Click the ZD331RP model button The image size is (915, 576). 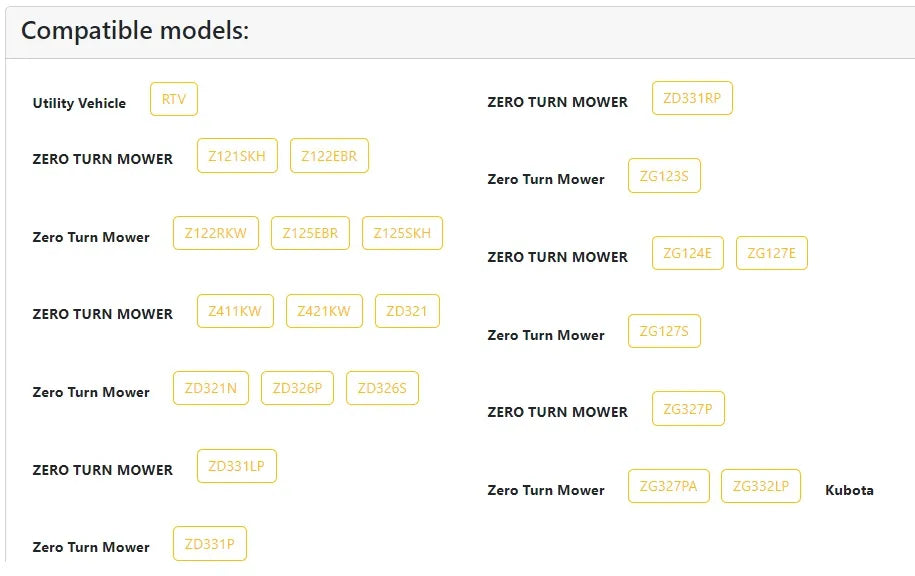tap(692, 98)
